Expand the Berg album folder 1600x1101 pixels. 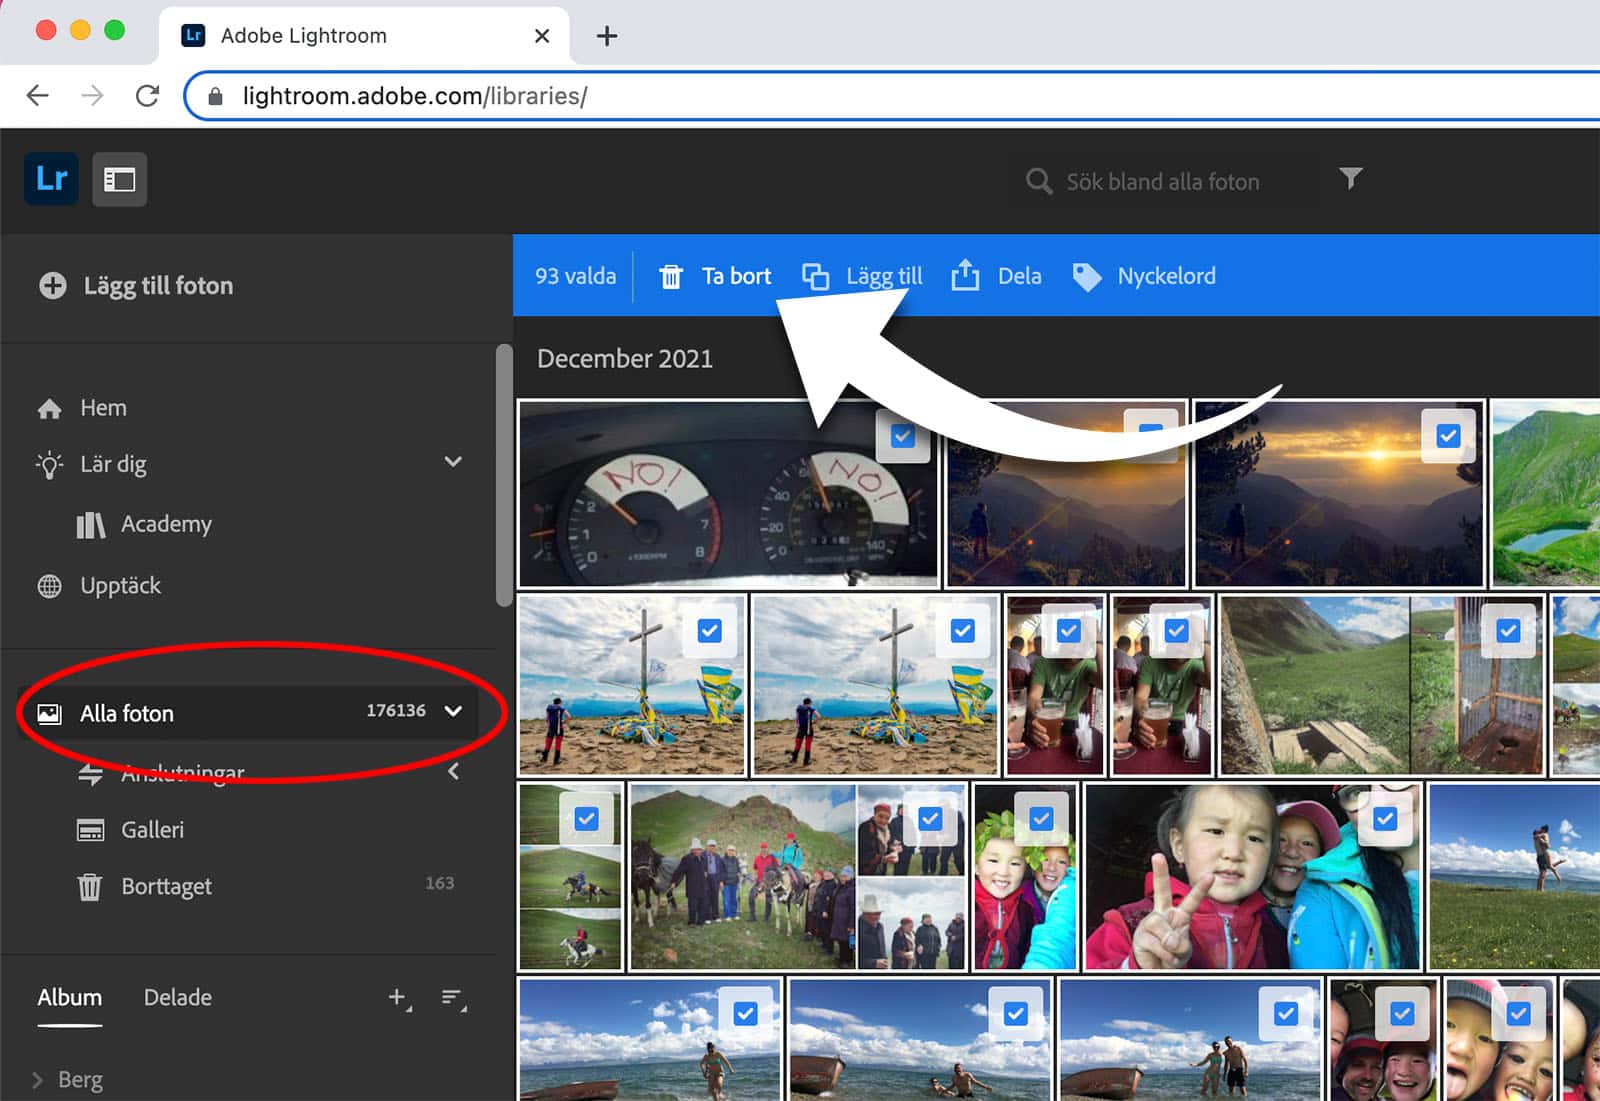38,1080
